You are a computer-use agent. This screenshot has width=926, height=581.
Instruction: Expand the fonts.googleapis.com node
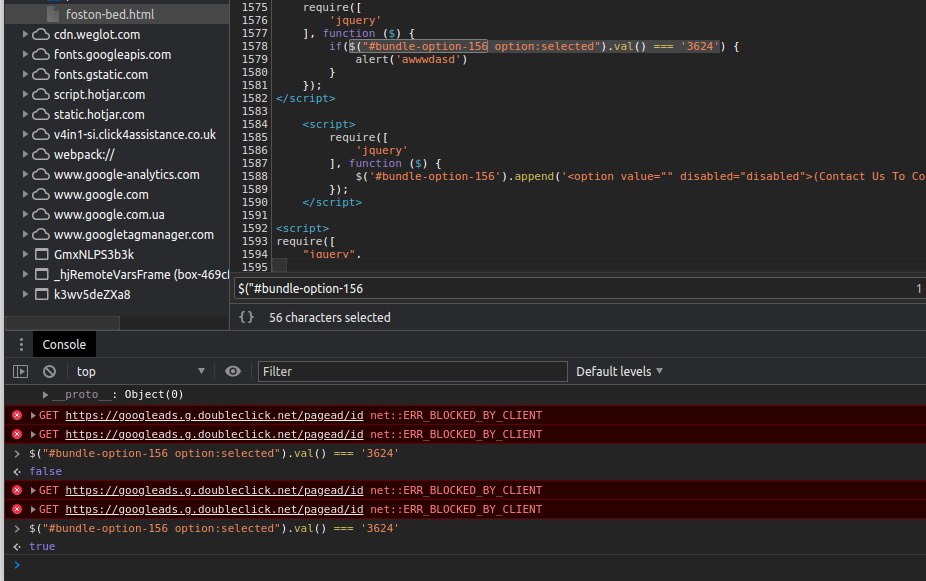(x=25, y=54)
